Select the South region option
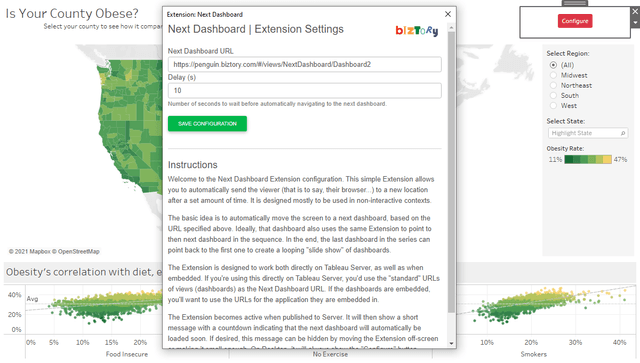Viewport: 640px width, 363px height. (x=553, y=96)
